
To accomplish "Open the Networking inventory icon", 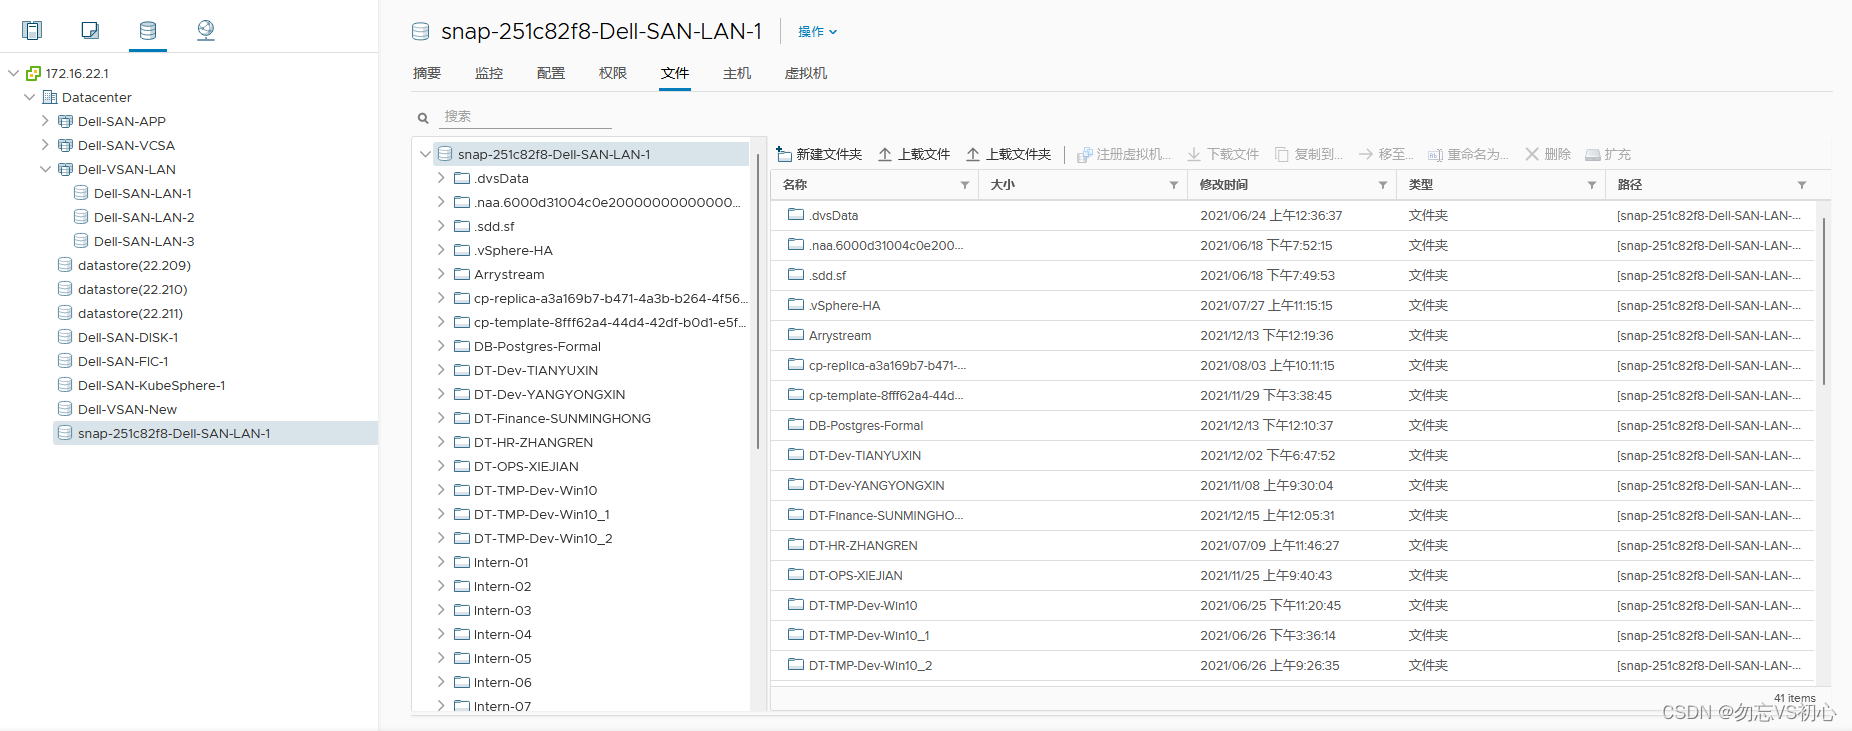I will coord(206,30).
